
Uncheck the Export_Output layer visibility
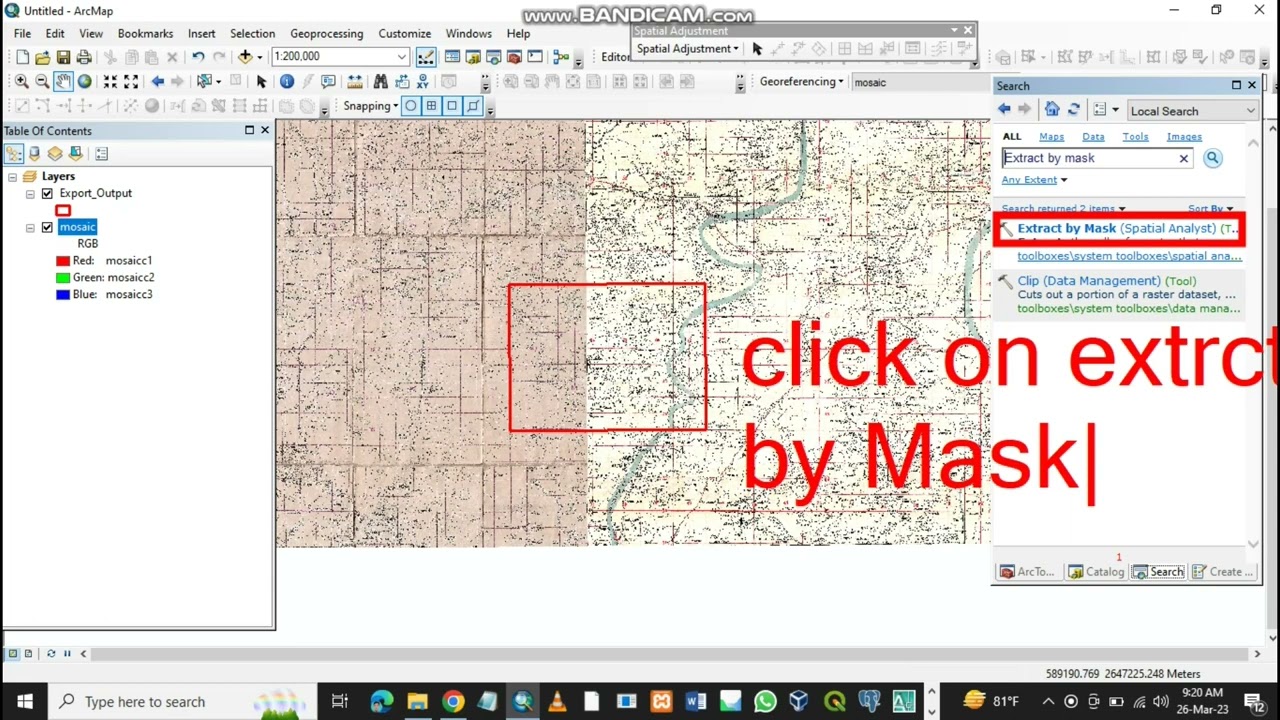click(47, 194)
